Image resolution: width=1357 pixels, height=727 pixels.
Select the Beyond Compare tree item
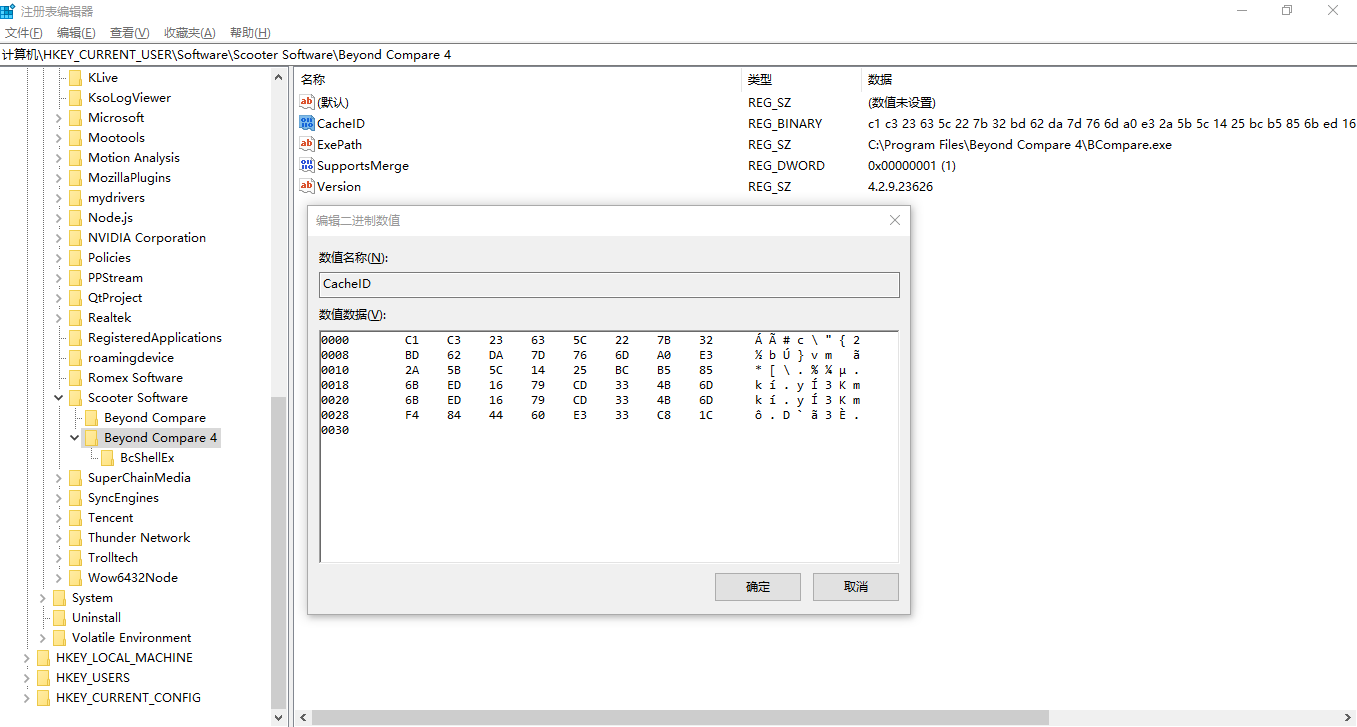click(x=155, y=418)
